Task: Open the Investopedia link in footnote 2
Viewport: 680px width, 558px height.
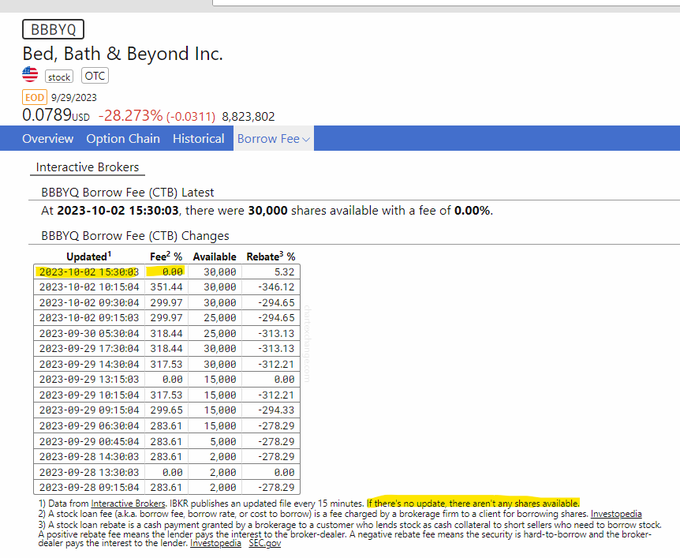Action: pyautogui.click(x=616, y=514)
